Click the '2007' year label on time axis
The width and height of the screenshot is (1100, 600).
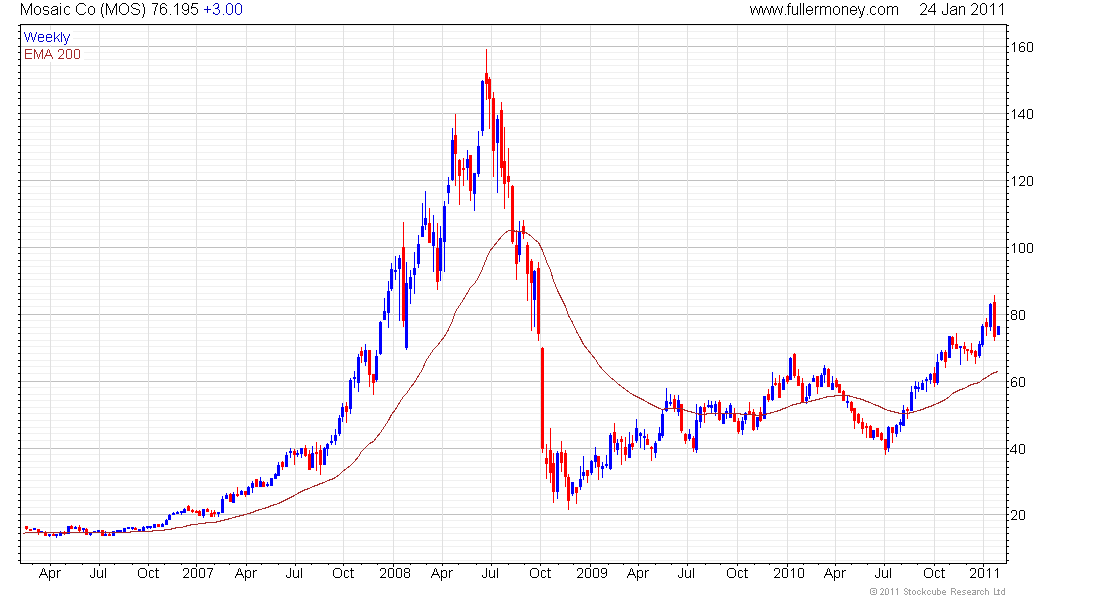(198, 573)
